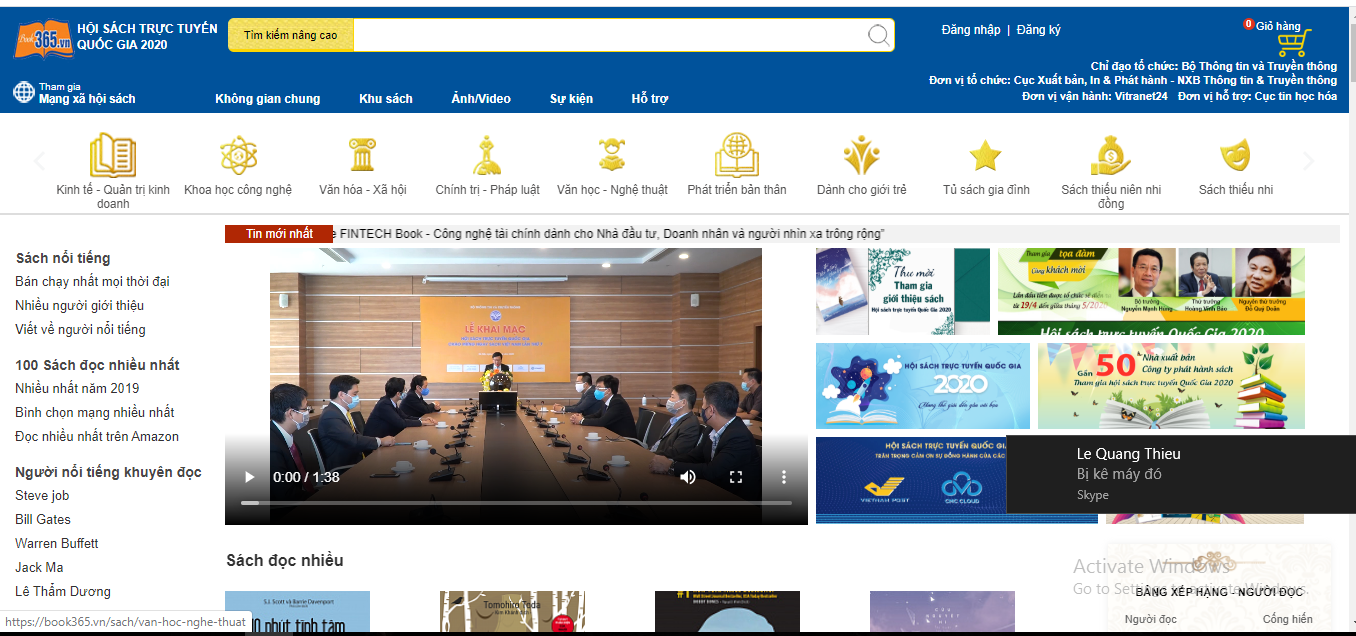Play the opening ceremony video
Screen dimensions: 1356x636
coord(250,477)
